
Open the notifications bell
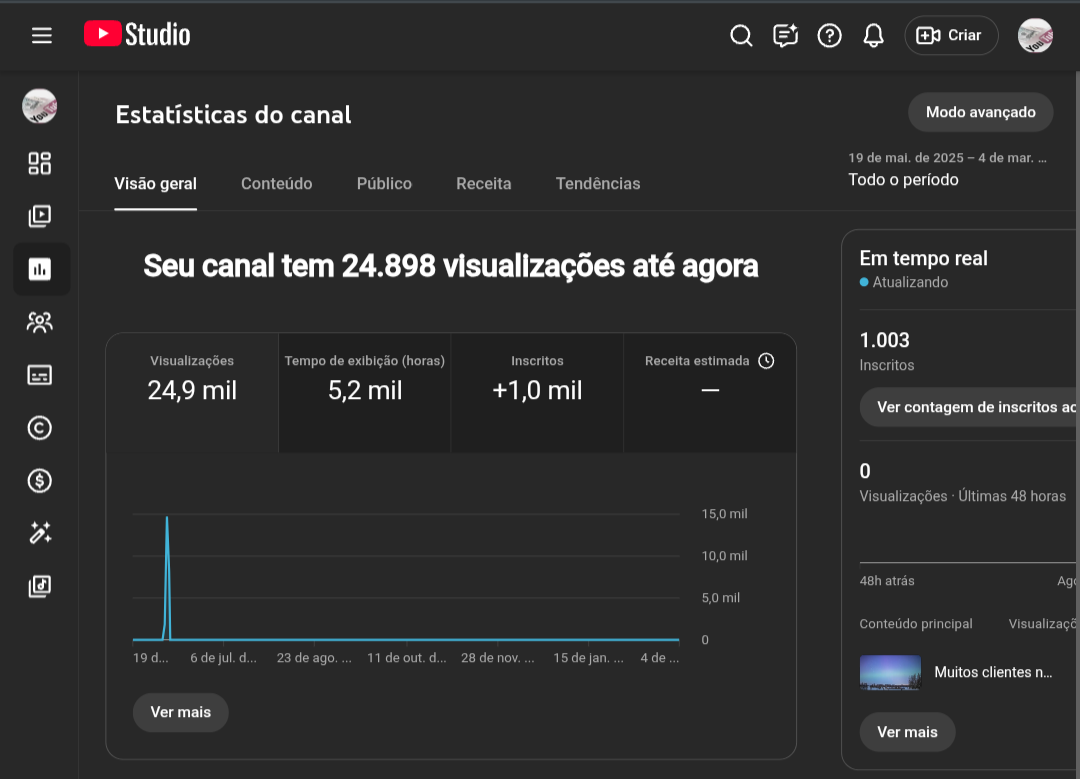click(873, 36)
